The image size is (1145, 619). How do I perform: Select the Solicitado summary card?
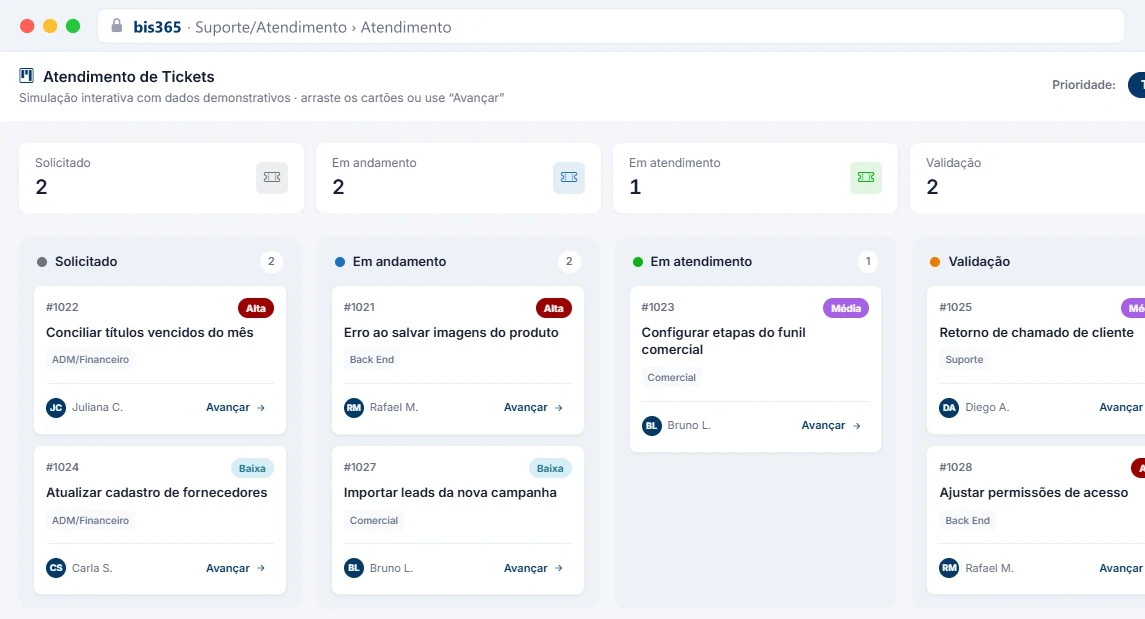pyautogui.click(x=161, y=178)
